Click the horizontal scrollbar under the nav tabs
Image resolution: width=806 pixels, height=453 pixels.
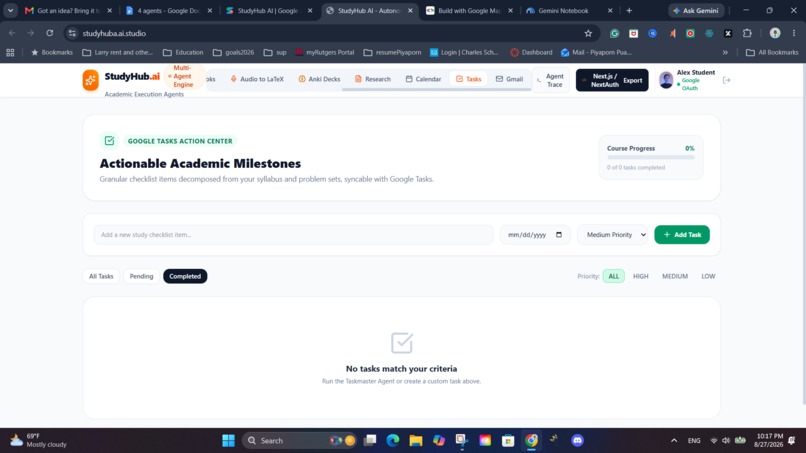click(436, 89)
